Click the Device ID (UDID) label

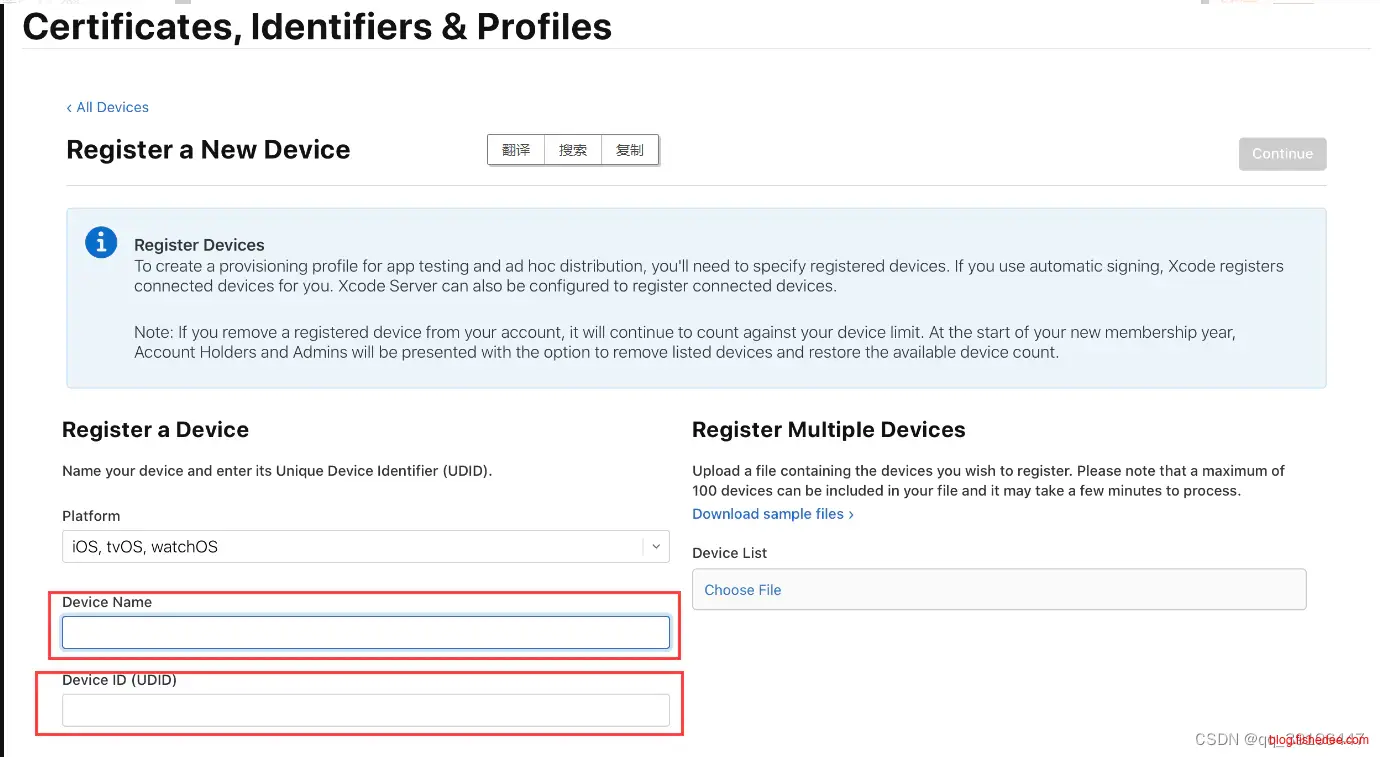[119, 680]
